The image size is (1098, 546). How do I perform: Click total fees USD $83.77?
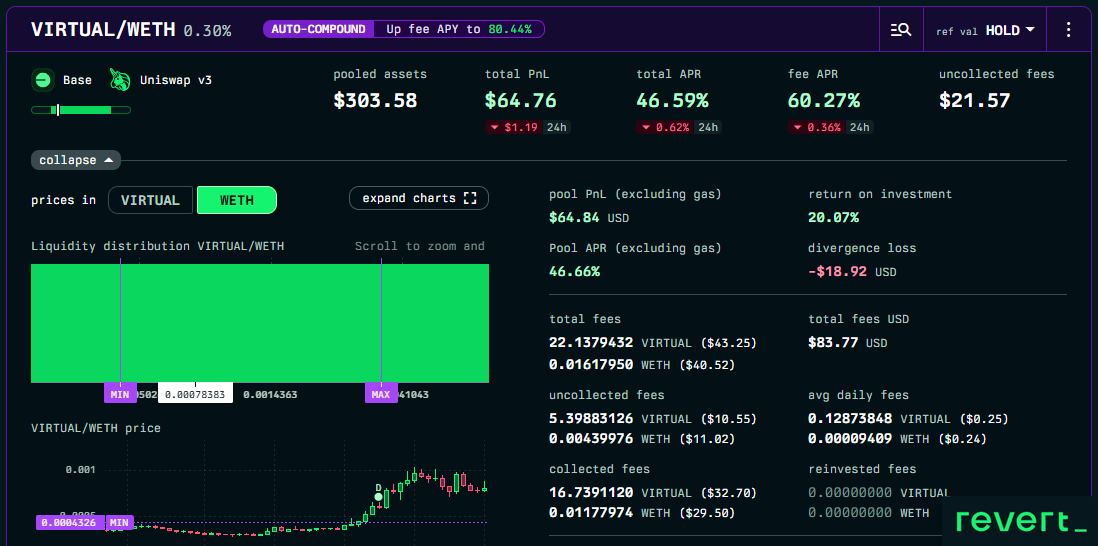pyautogui.click(x=848, y=343)
